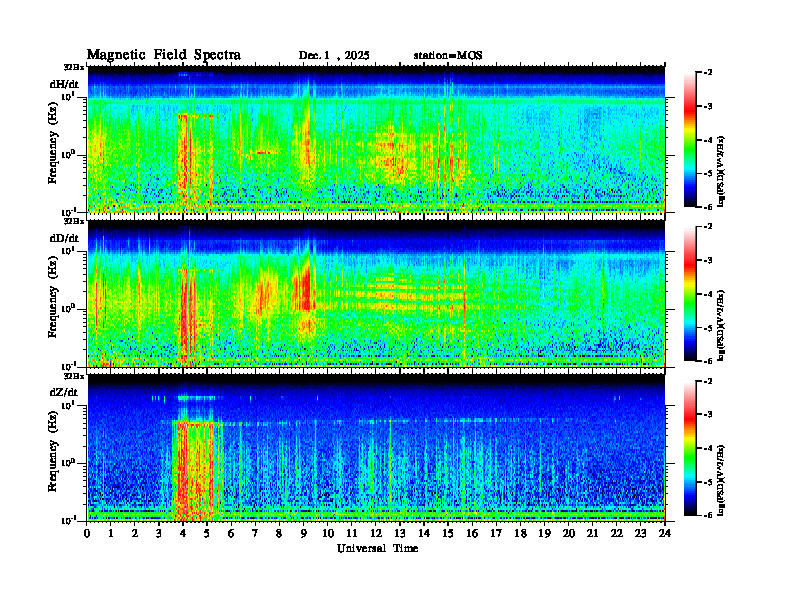Click hour '12' on Universal Time axis

coord(376,533)
